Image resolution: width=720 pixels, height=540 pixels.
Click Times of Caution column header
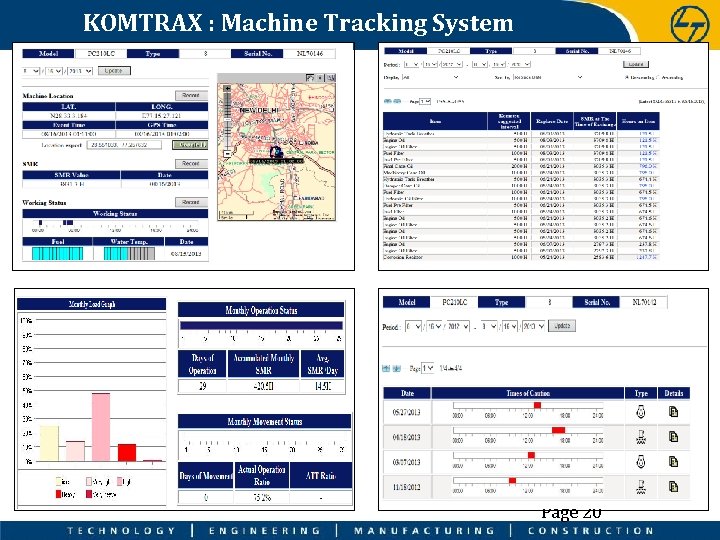(x=528, y=393)
